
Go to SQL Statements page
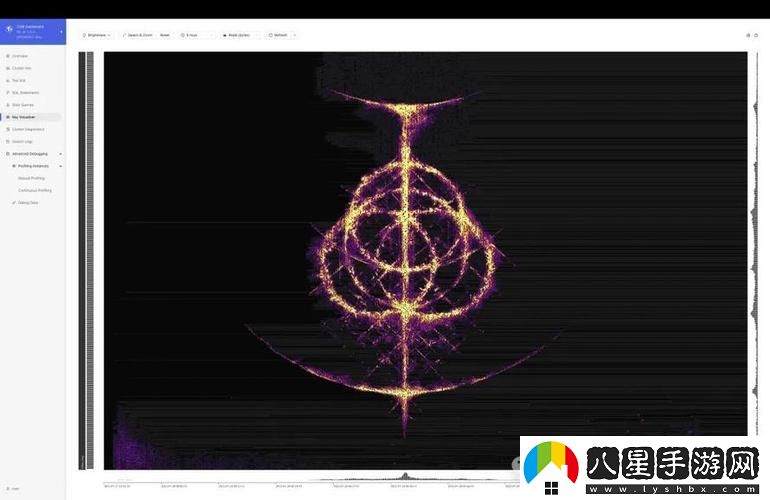point(26,92)
